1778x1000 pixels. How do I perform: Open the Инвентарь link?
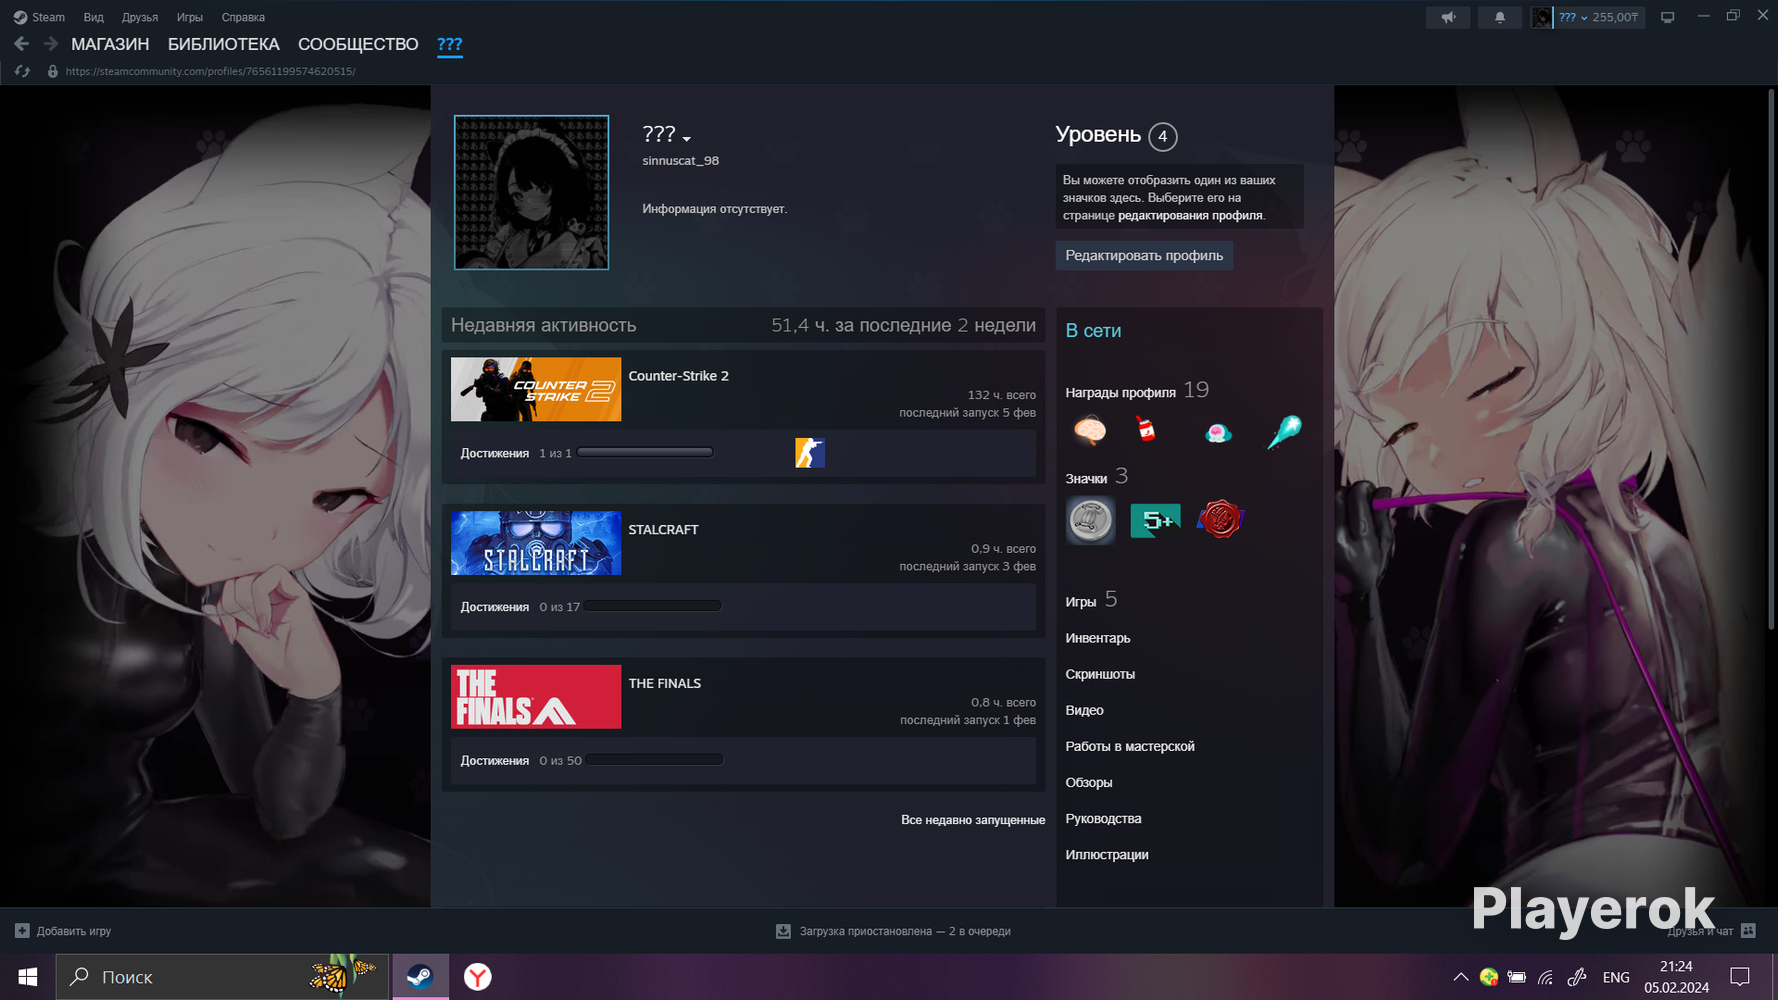[x=1098, y=638]
